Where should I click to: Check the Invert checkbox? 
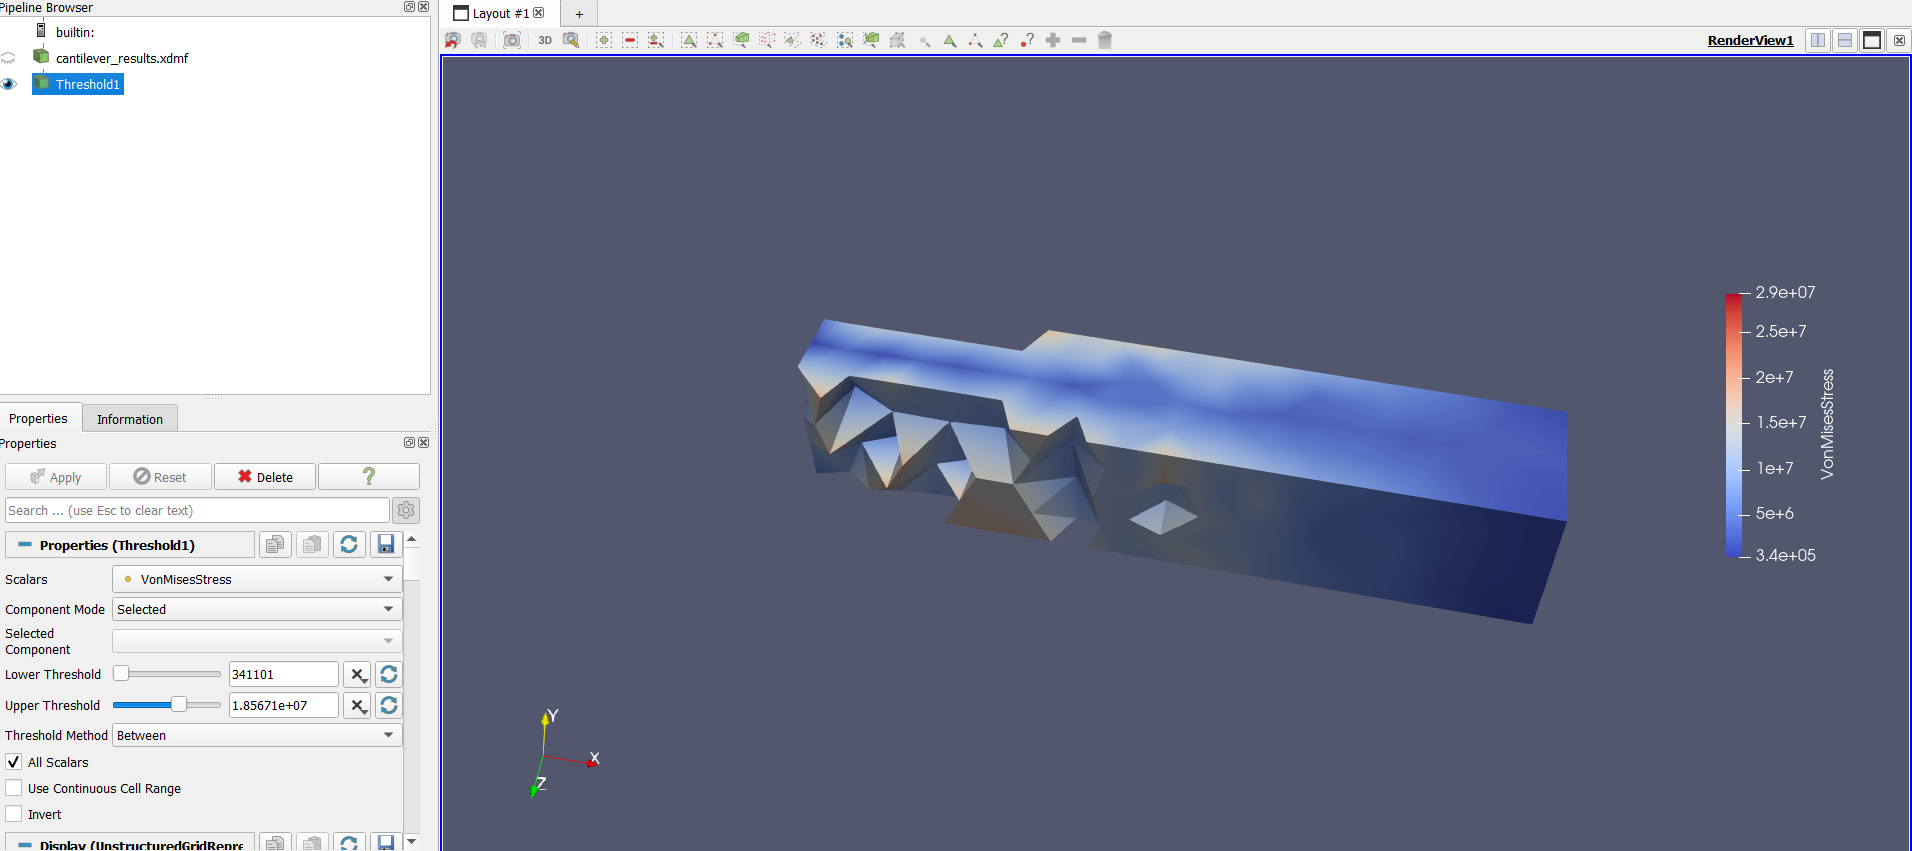14,814
